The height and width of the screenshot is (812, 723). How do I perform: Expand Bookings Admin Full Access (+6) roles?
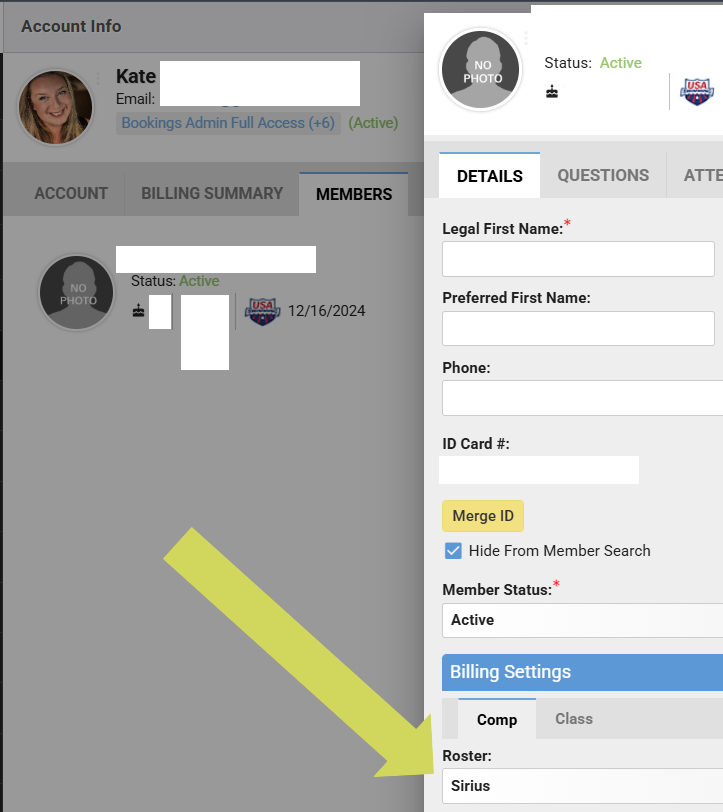click(228, 123)
